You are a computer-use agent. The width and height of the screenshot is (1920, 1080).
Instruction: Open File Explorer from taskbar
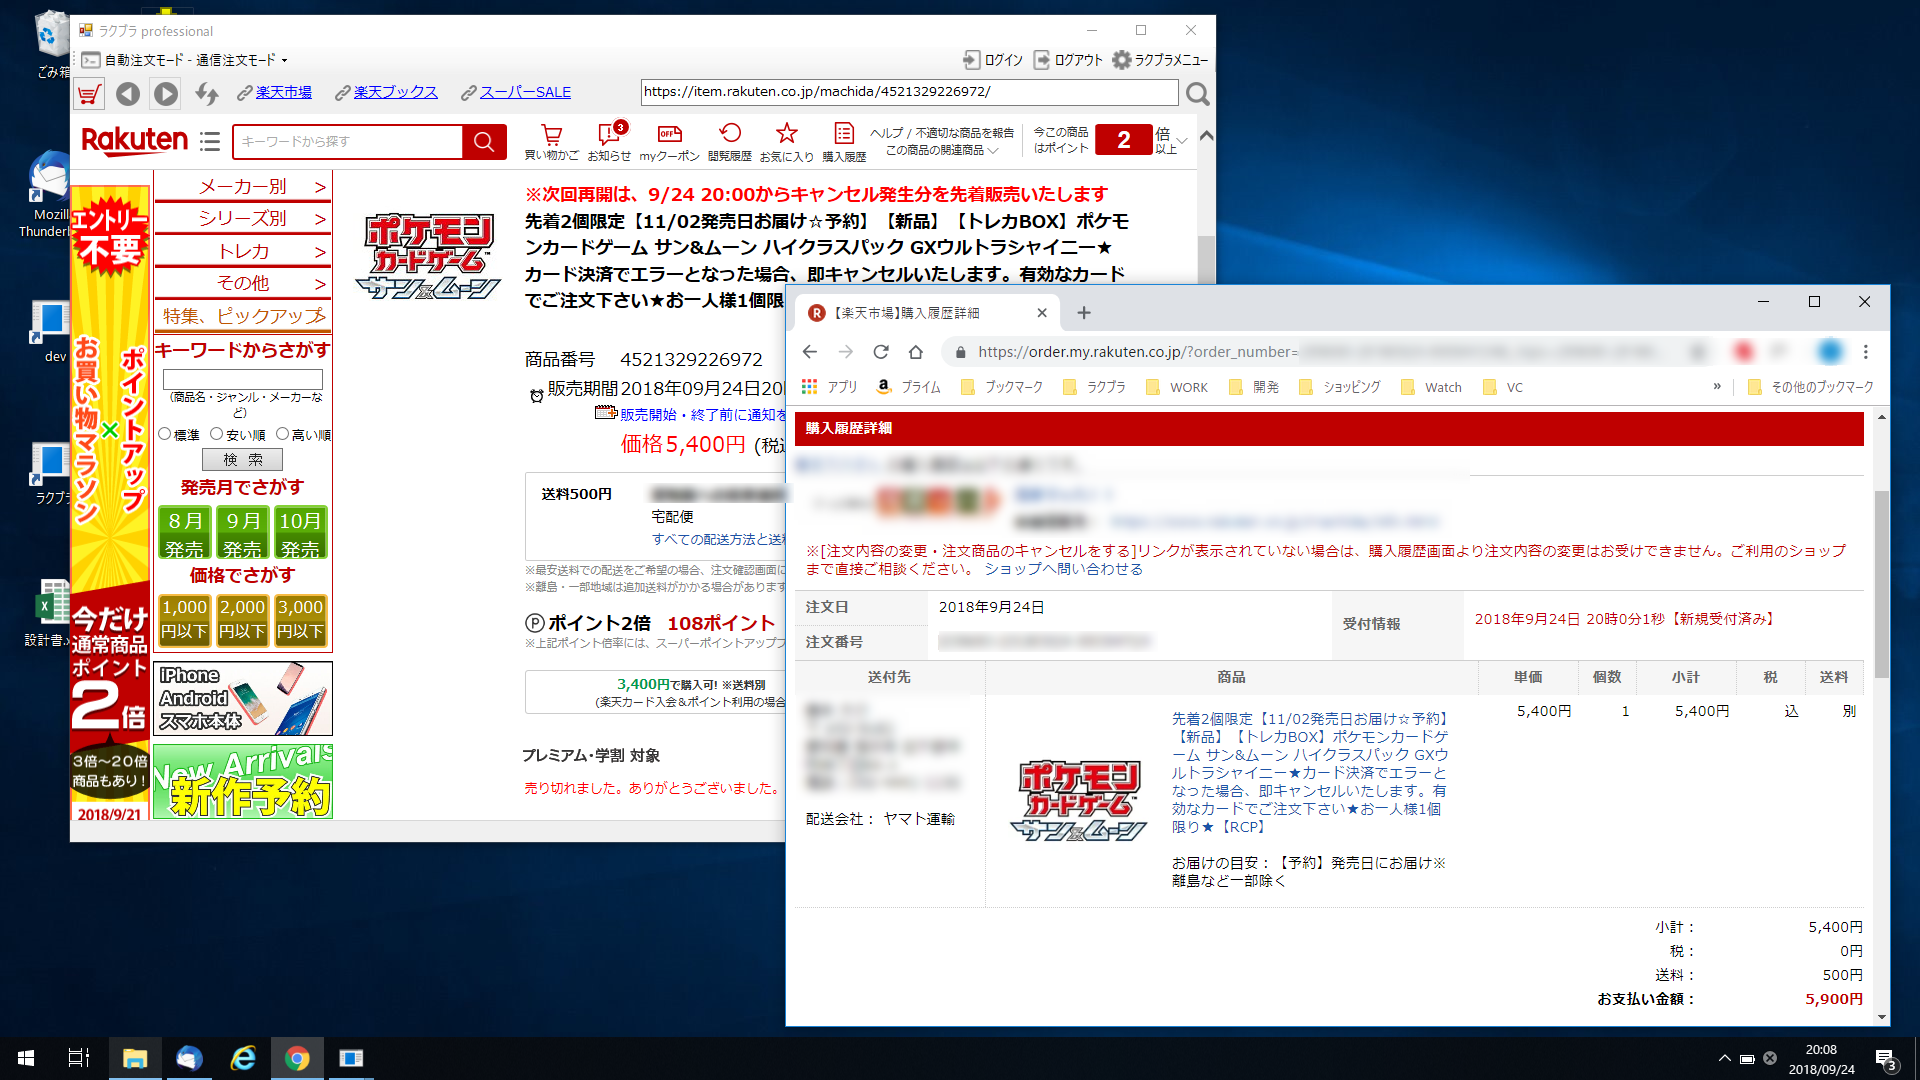[x=135, y=1058]
